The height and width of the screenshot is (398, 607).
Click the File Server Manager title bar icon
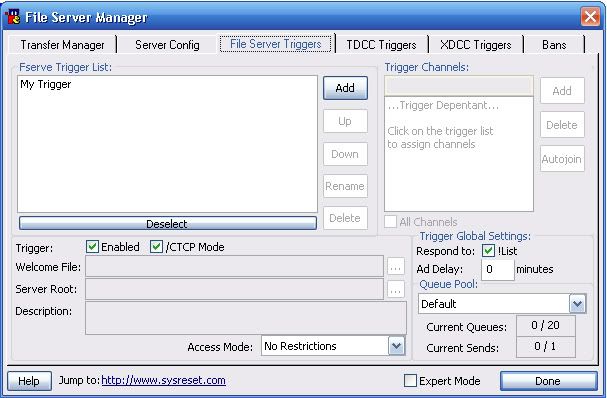pos(12,17)
